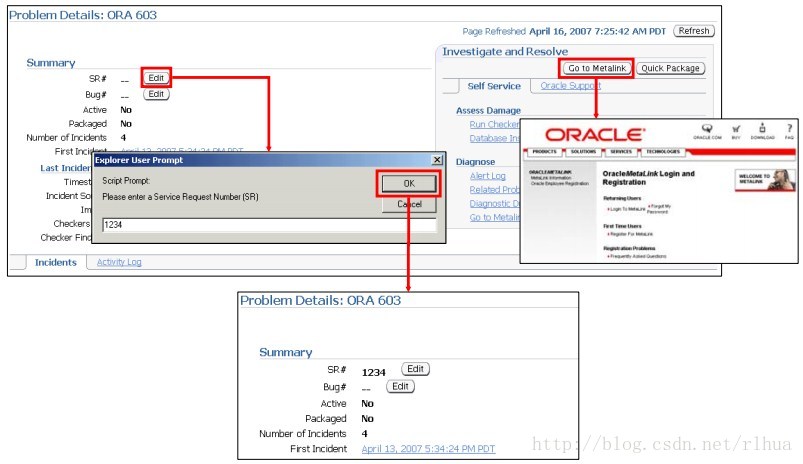The image size is (803, 464).
Task: Click the Quick Package button
Action: [670, 68]
